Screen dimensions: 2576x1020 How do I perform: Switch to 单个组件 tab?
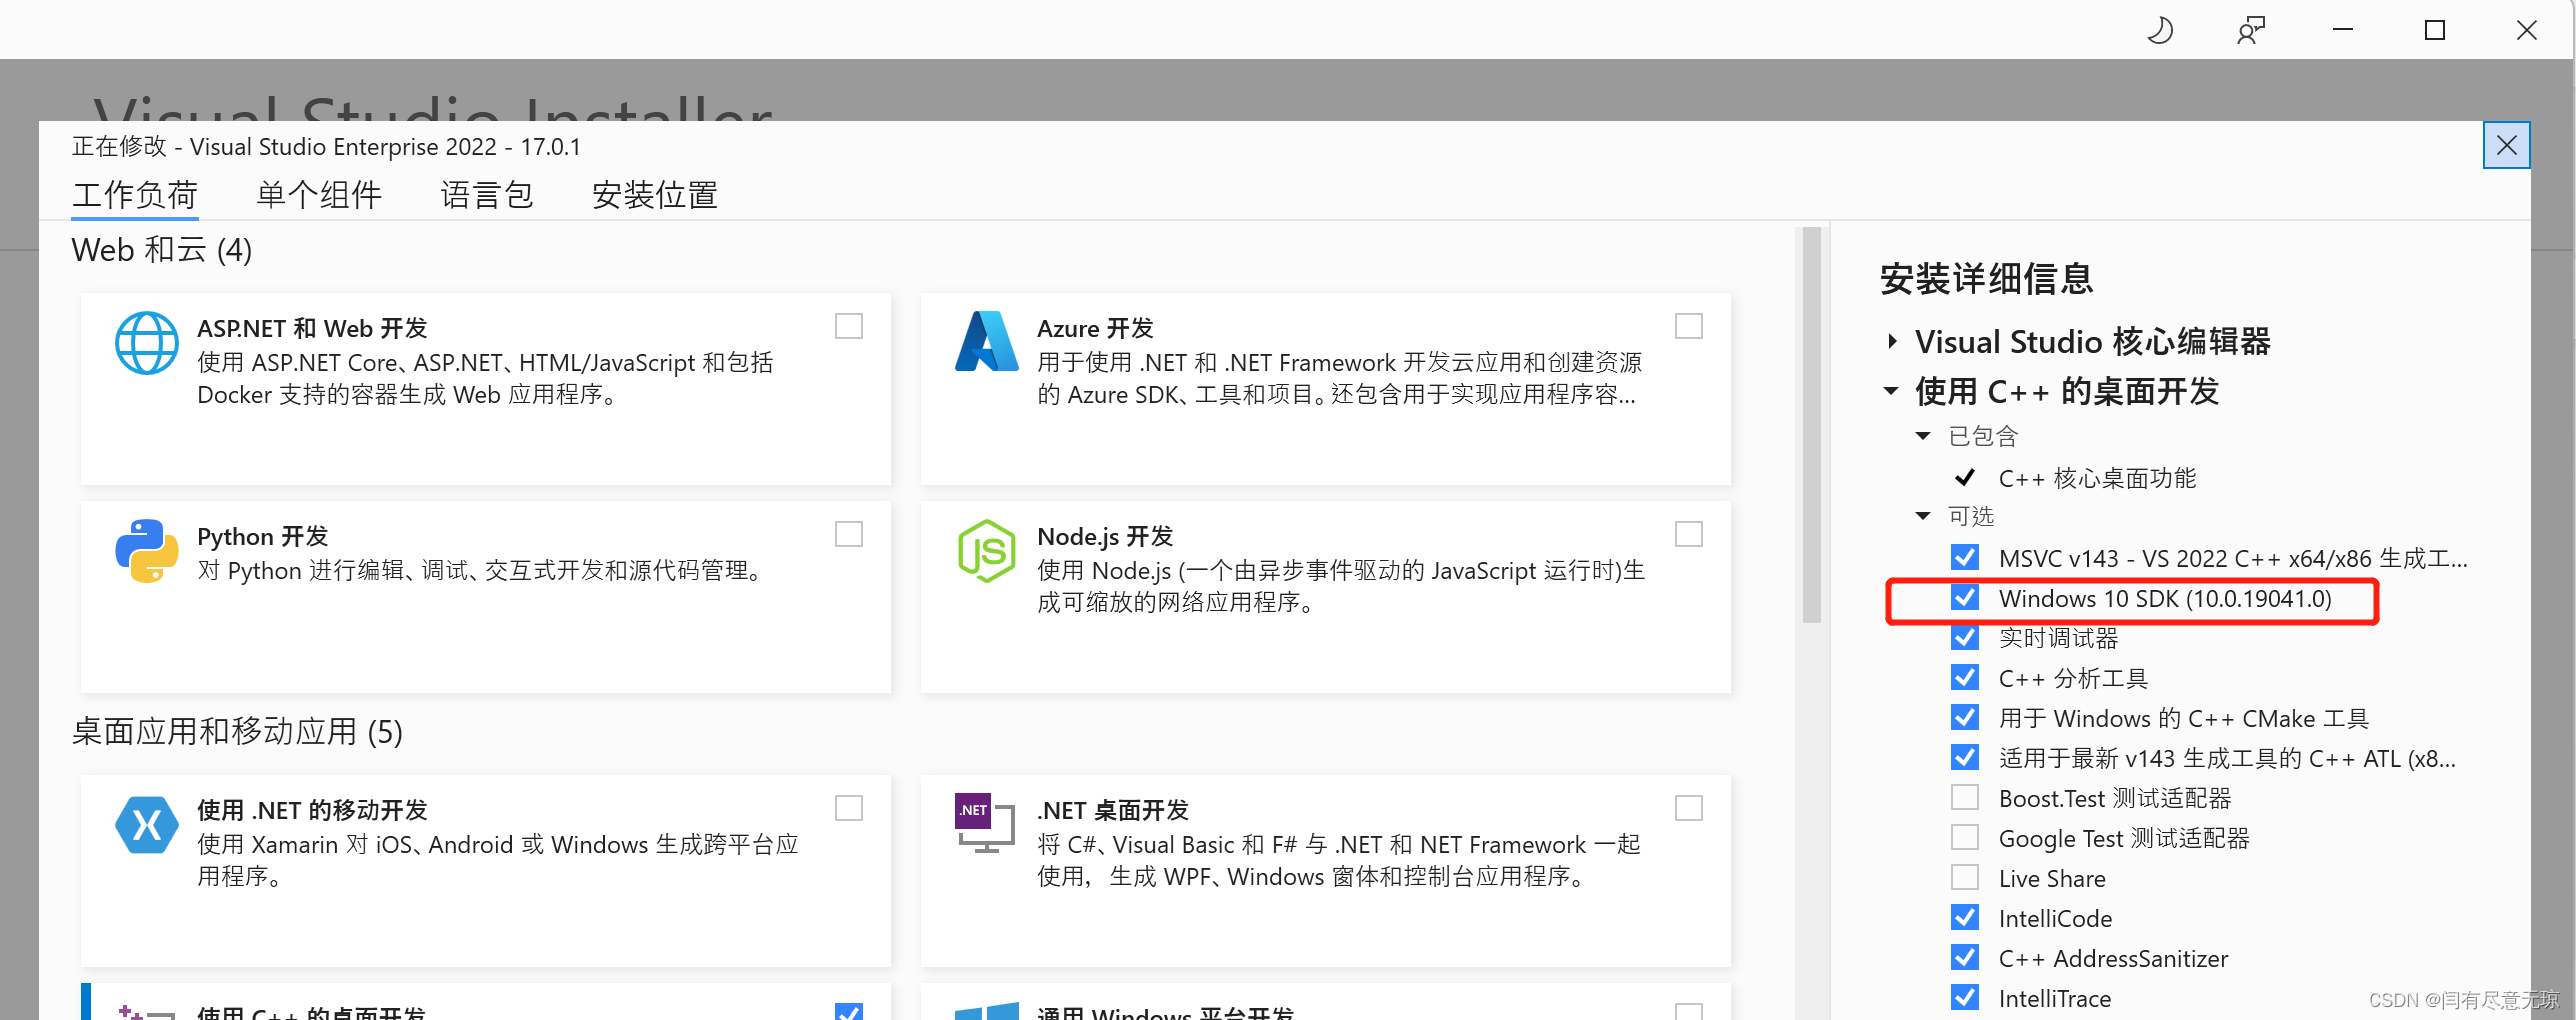[x=319, y=195]
